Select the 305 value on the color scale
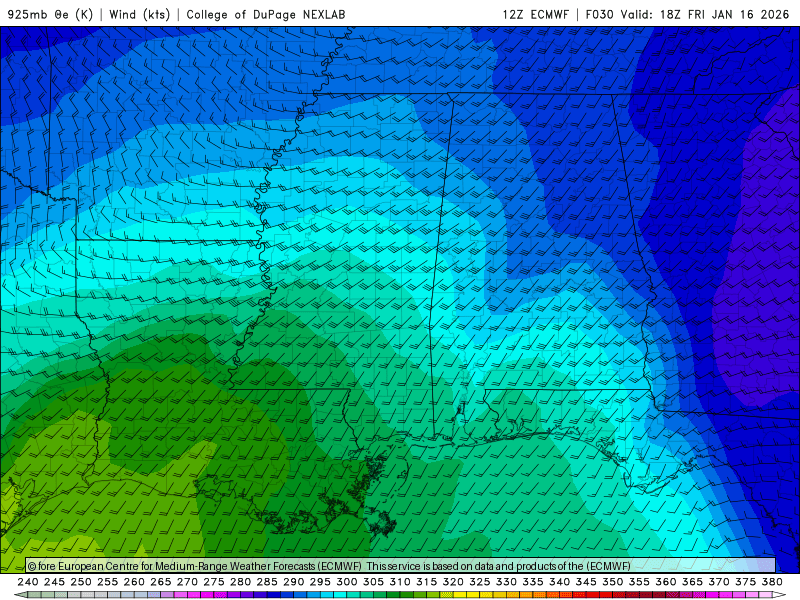800x600 pixels. (x=373, y=582)
